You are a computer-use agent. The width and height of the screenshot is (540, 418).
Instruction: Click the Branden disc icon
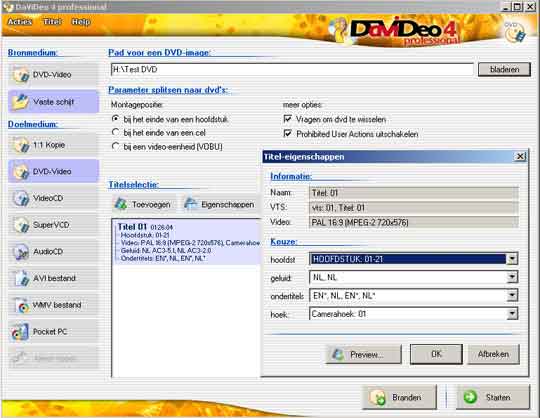coord(378,397)
